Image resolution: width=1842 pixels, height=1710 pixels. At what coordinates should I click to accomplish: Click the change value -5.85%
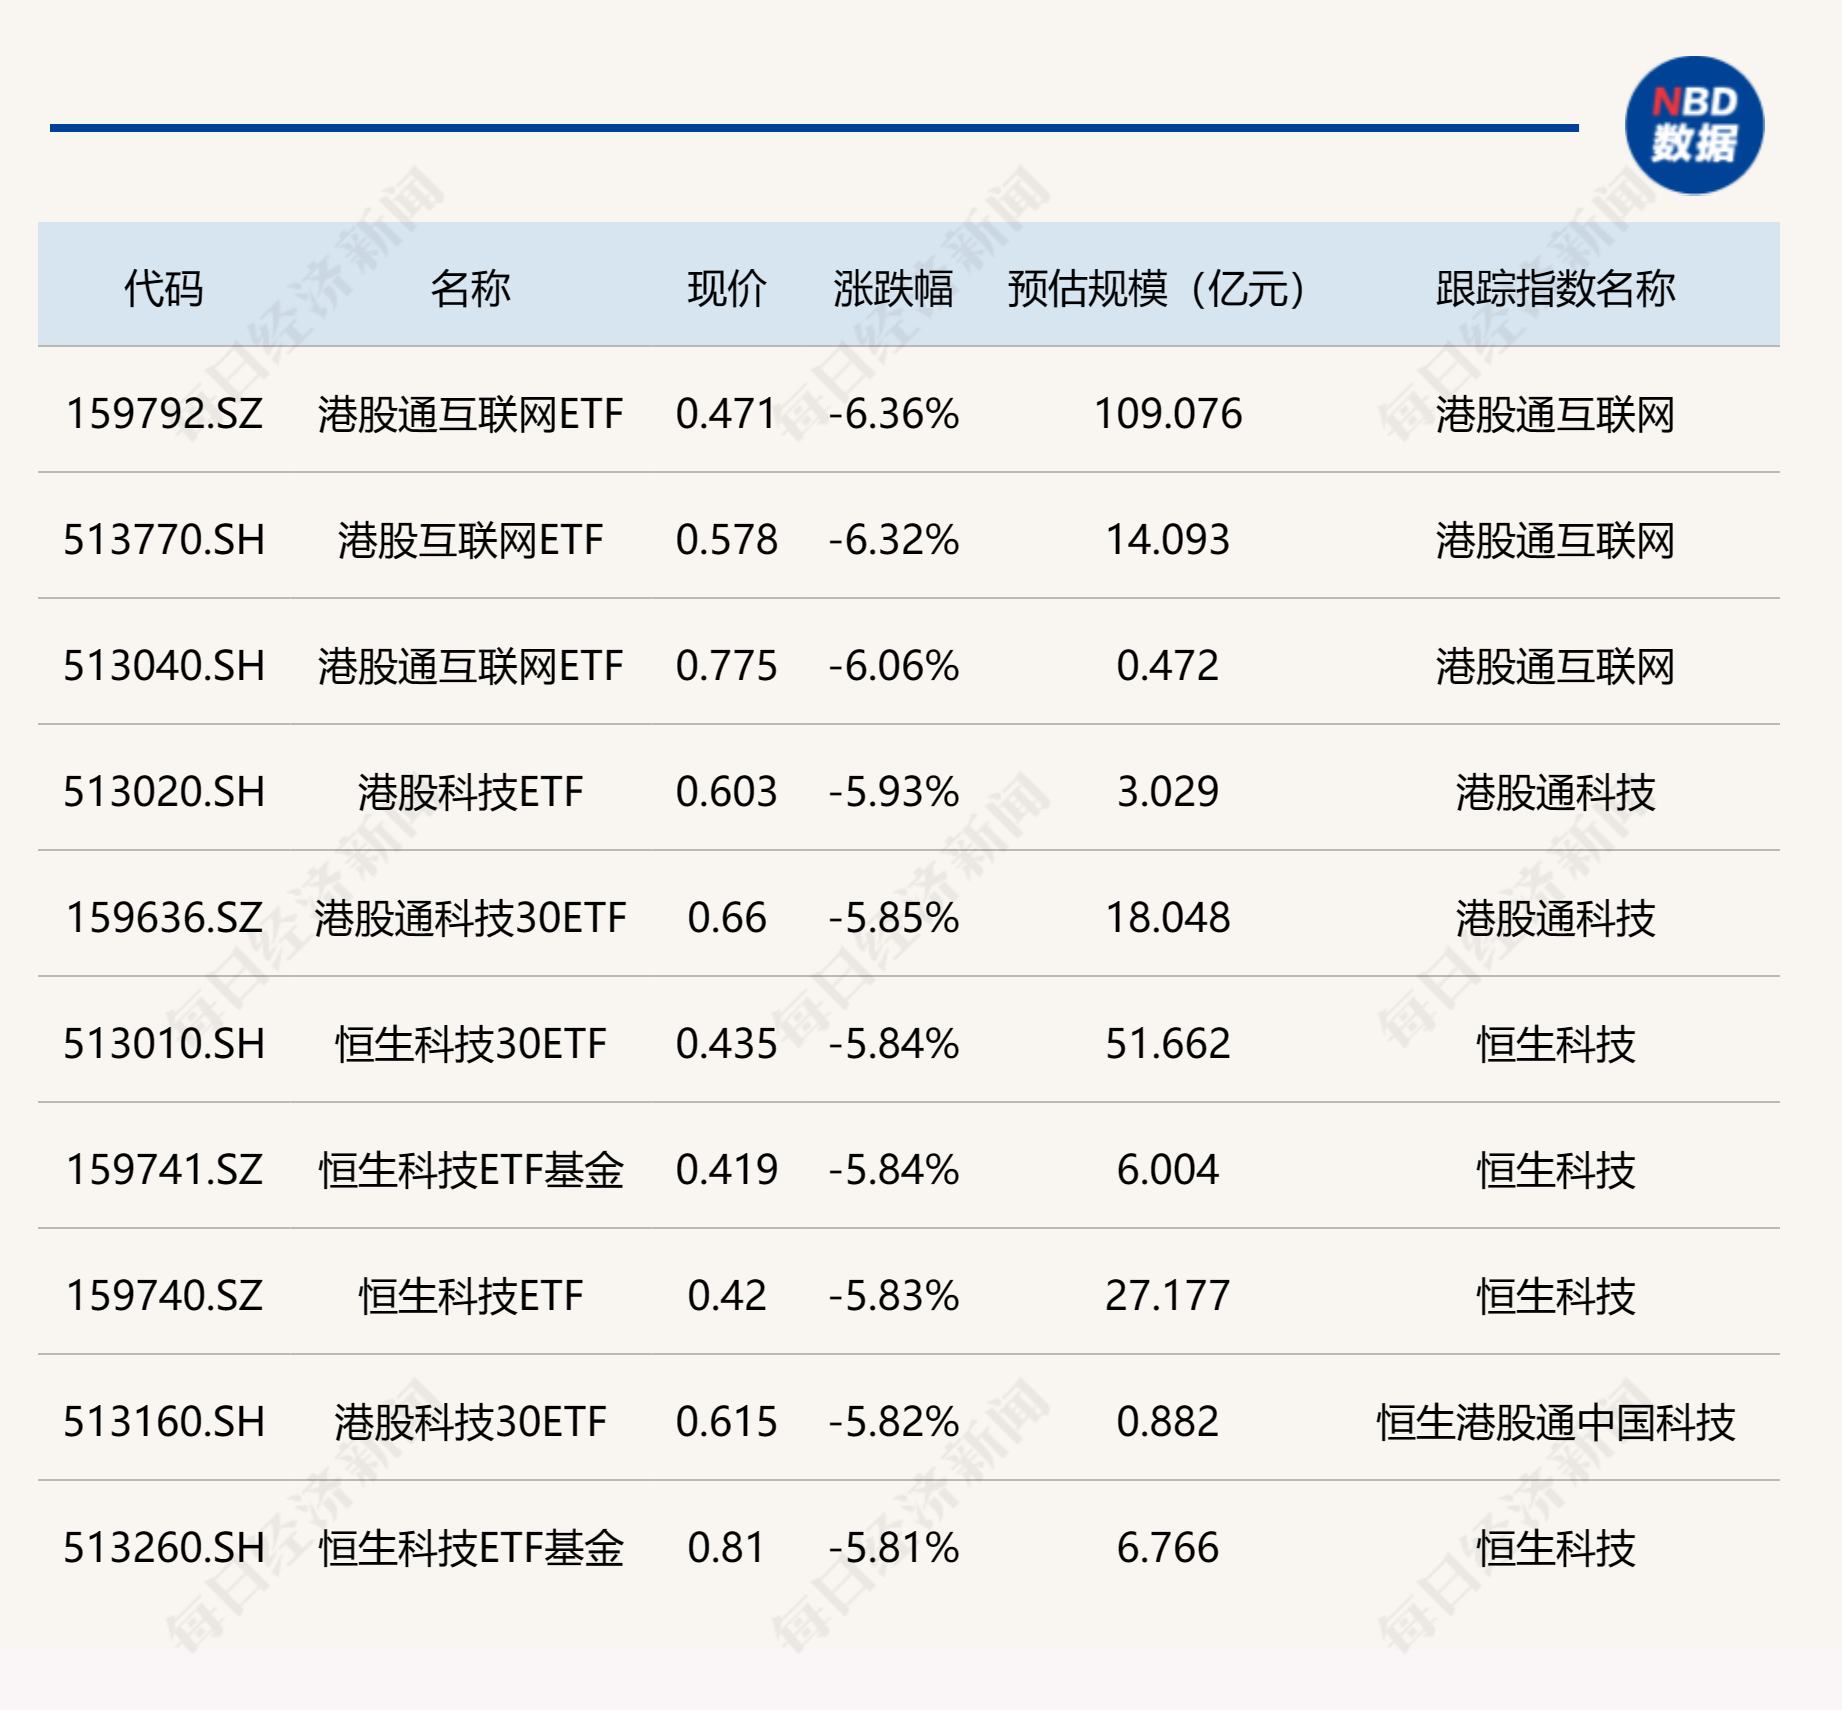[x=893, y=918]
